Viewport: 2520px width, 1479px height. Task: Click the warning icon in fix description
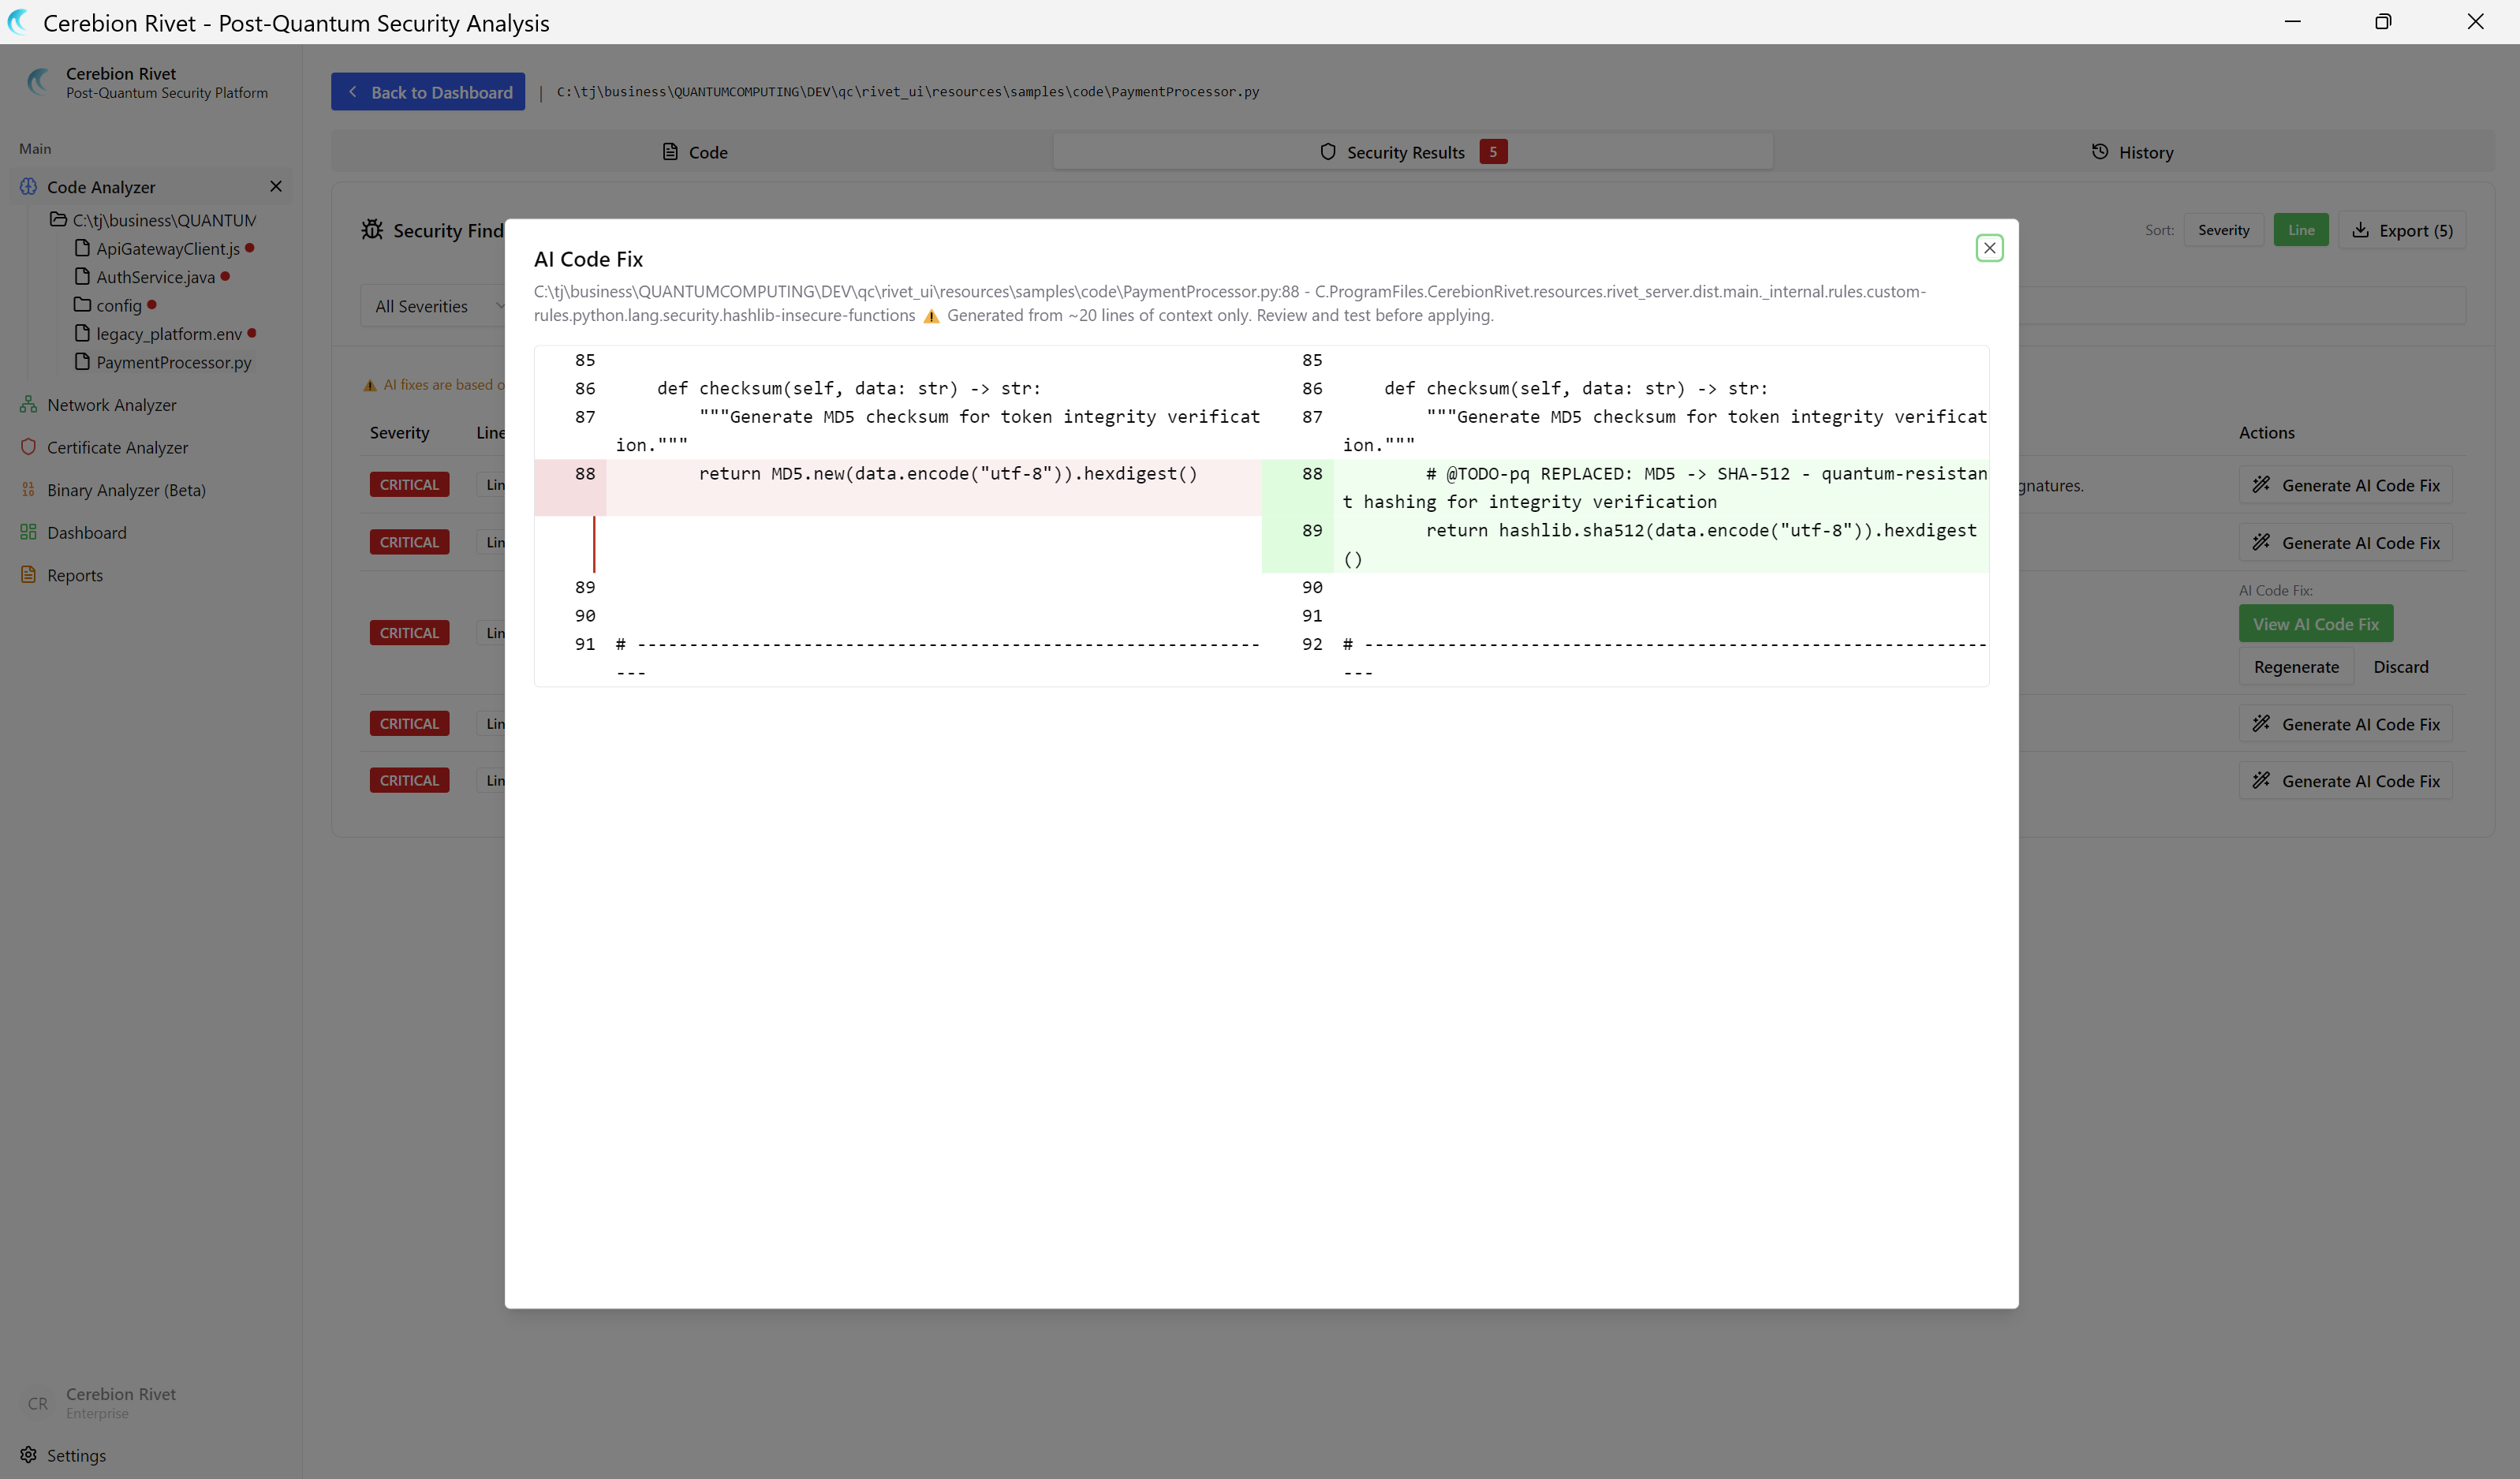click(x=931, y=316)
